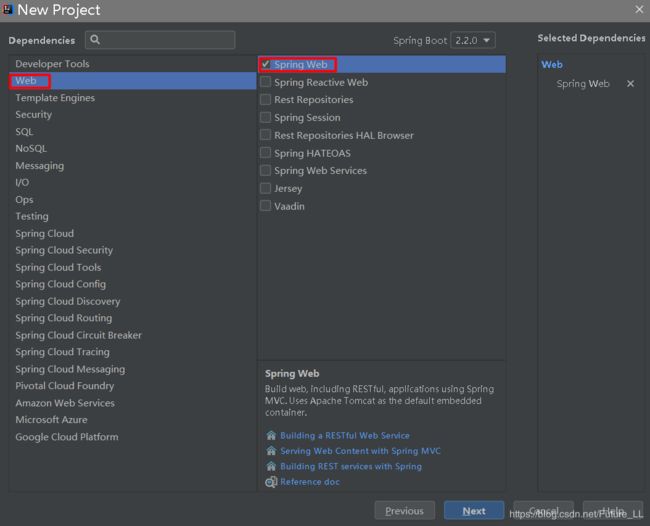Select Spring Cloud Tools category
Screen dimensions: 650x526
pos(133,267)
